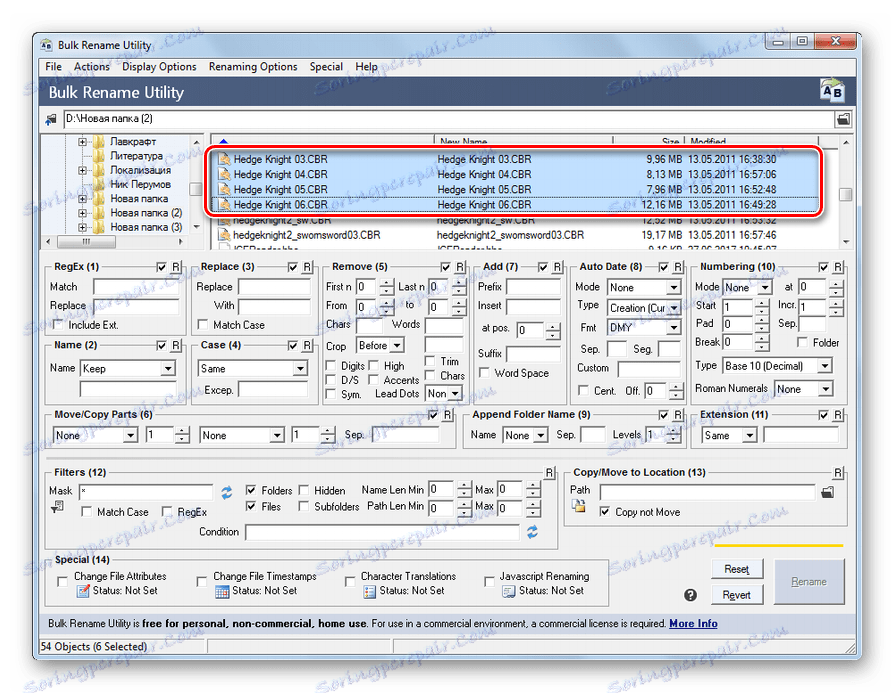Click the R reset button of Extension (11)
The height and width of the screenshot is (693, 895).
(837, 415)
